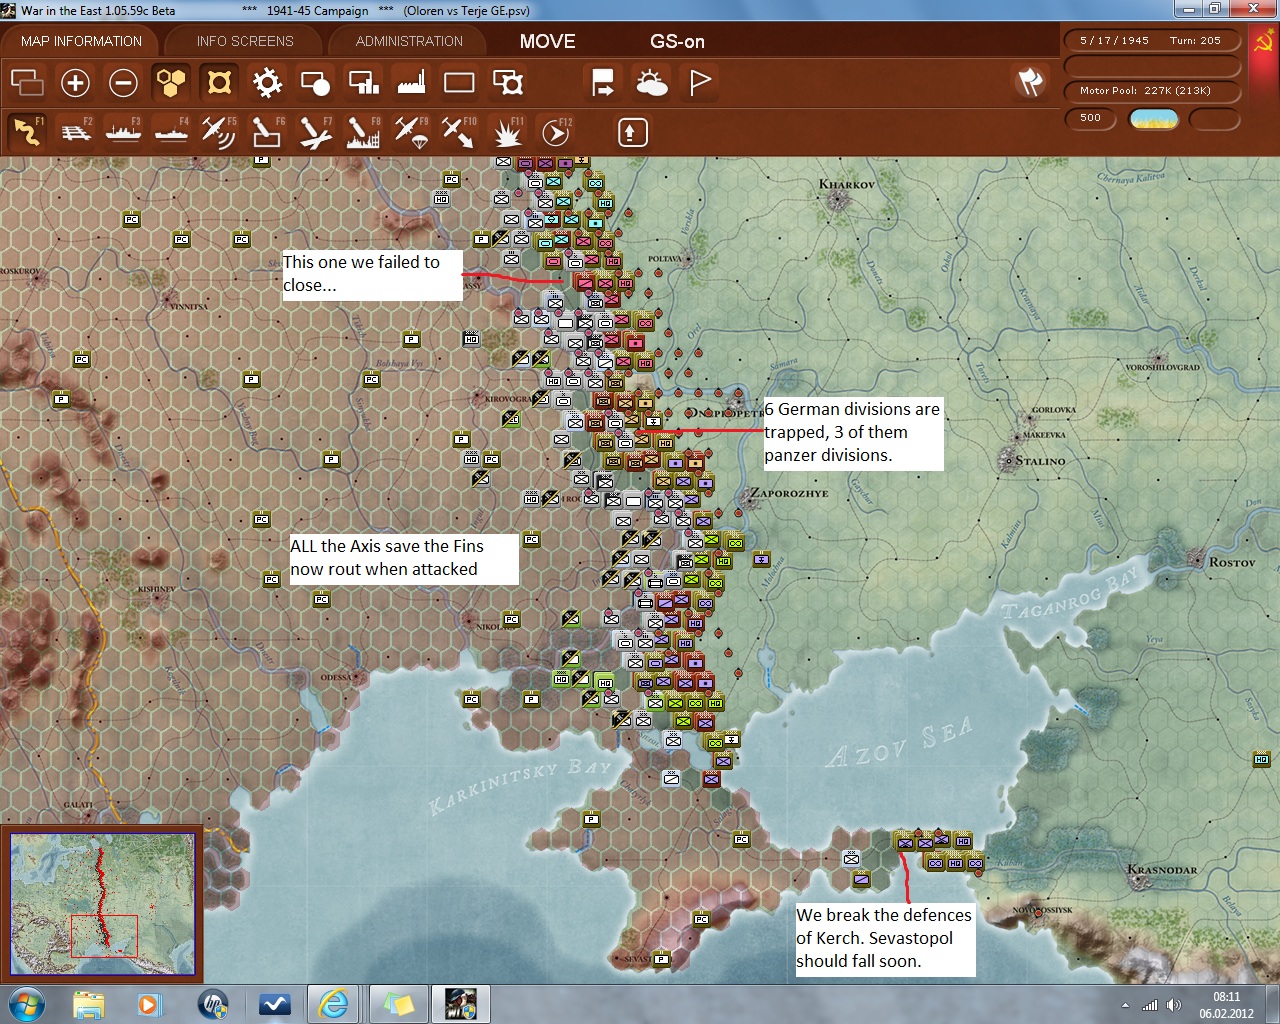This screenshot has height=1024, width=1280.
Task: Click the War in the East taskbar button
Action: pos(460,1003)
